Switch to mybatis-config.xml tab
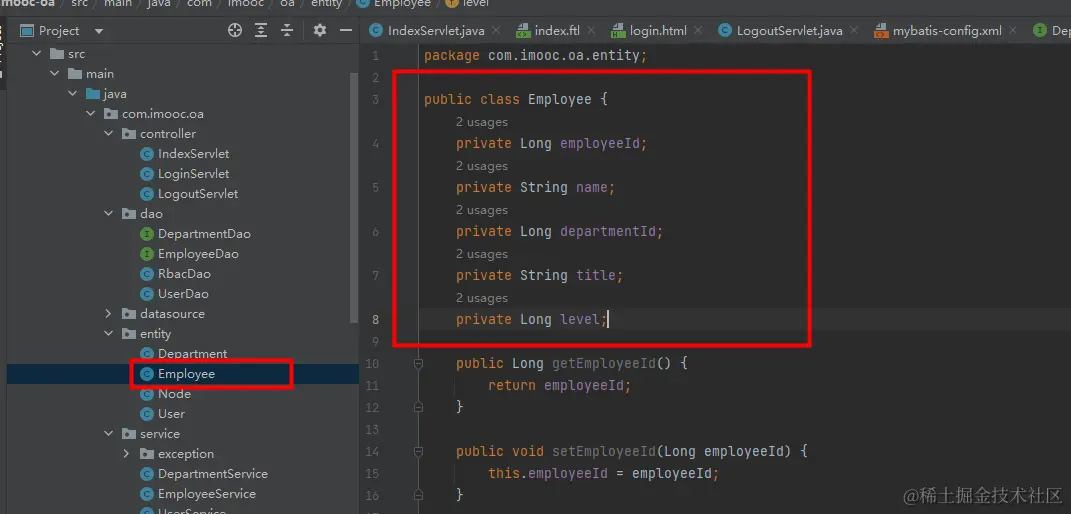The width and height of the screenshot is (1071, 514). click(x=947, y=31)
